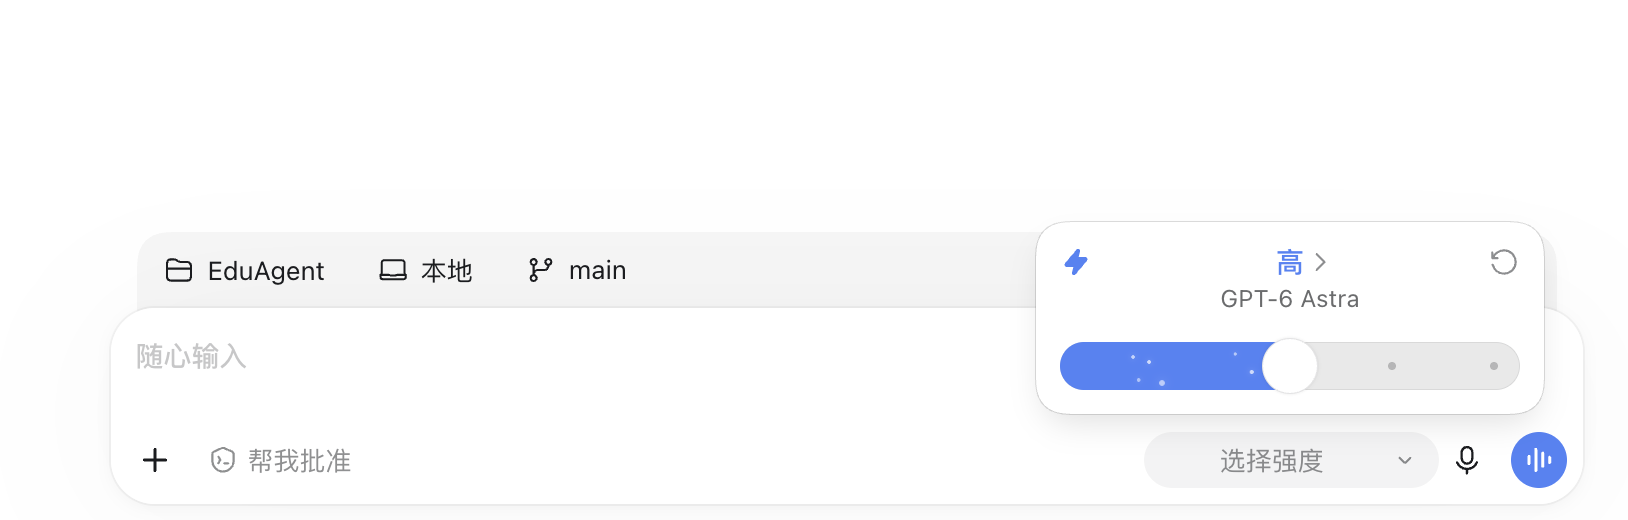The image size is (1628, 520).
Task: Start dictation with the microphone icon
Action: point(1467,460)
